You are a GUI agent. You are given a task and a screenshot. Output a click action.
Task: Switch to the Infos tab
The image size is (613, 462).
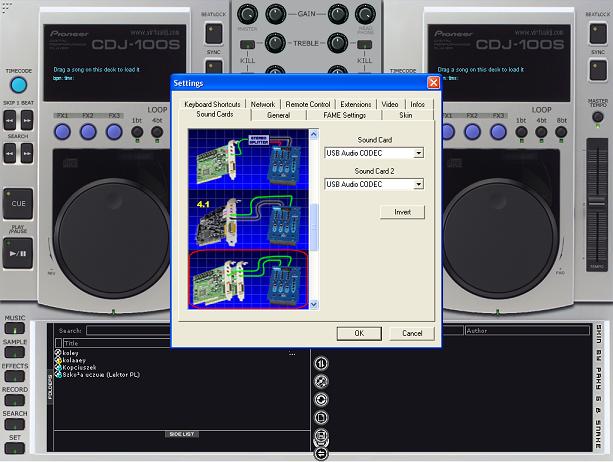[x=417, y=104]
